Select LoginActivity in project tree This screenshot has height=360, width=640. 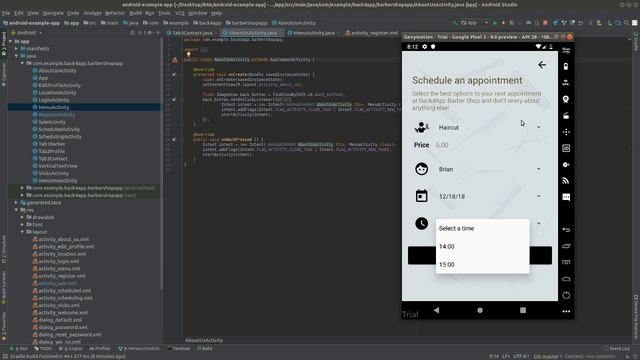pyautogui.click(x=53, y=100)
